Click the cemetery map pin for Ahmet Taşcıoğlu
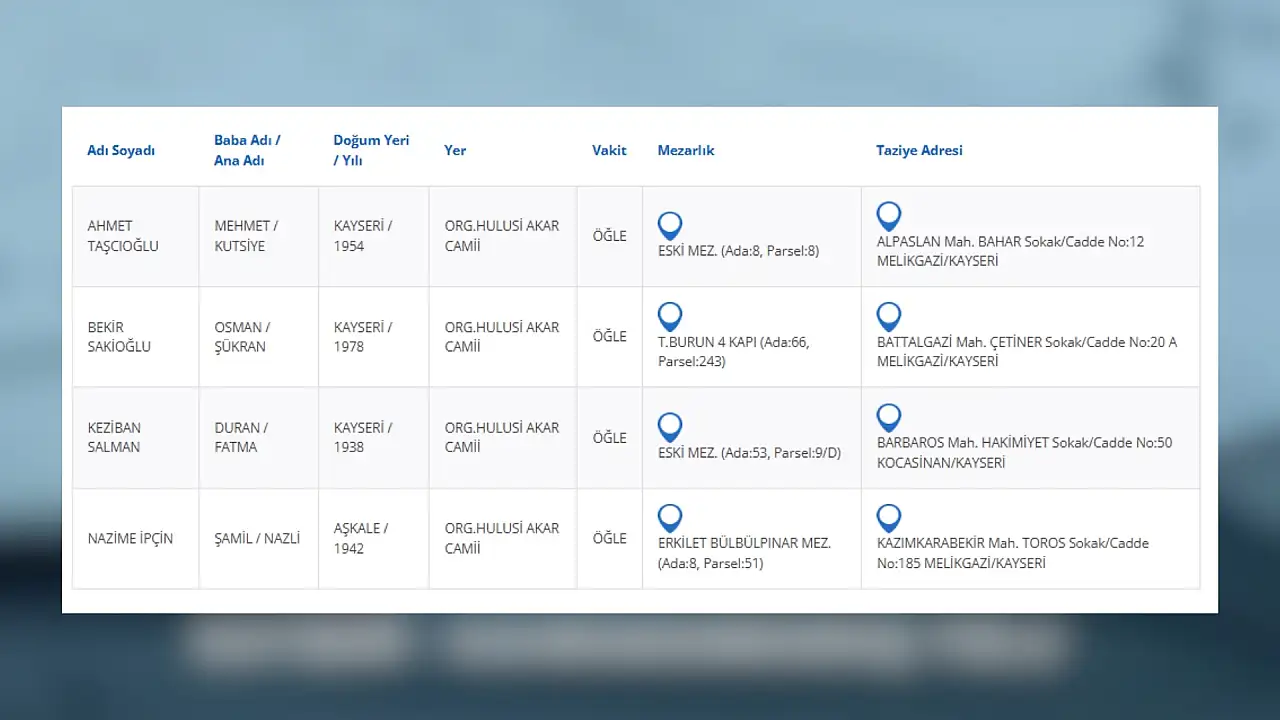1280x720 pixels. click(x=670, y=225)
